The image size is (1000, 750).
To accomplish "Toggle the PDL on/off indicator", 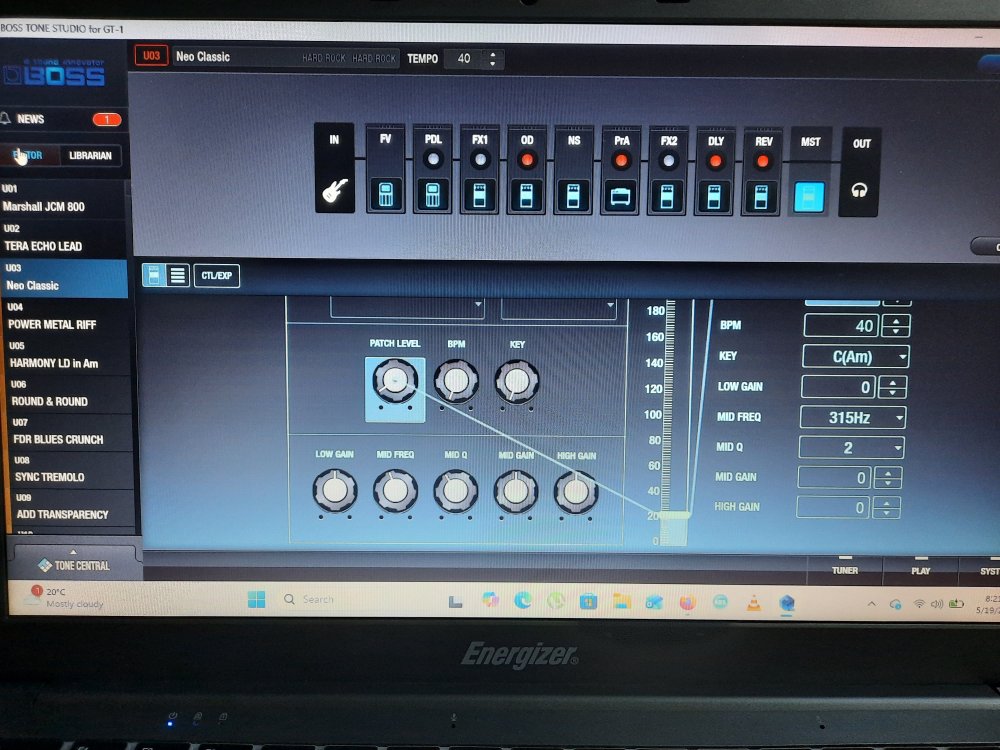I will (x=433, y=159).
